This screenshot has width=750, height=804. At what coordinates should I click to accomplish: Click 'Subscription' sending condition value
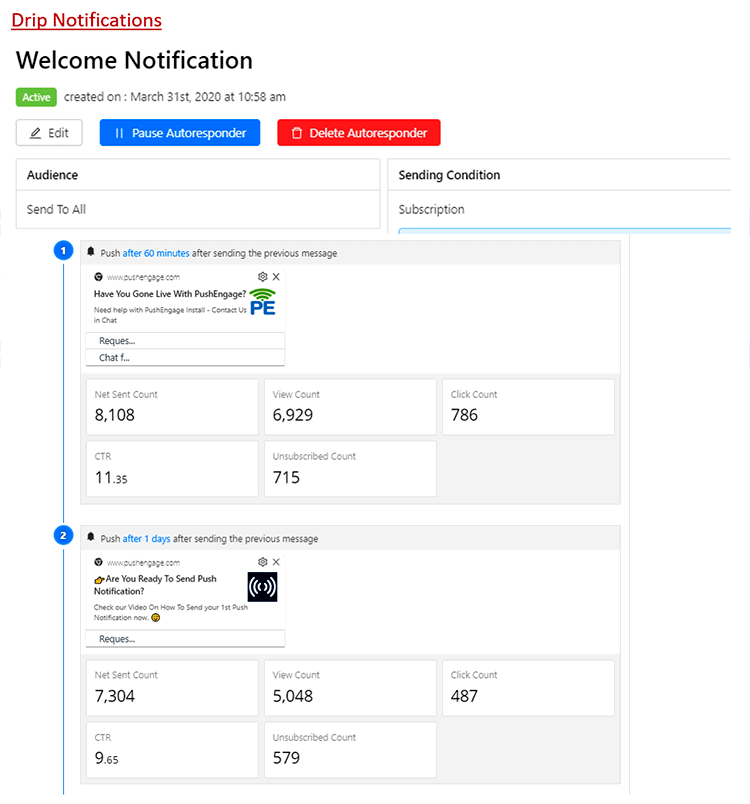tap(432, 209)
